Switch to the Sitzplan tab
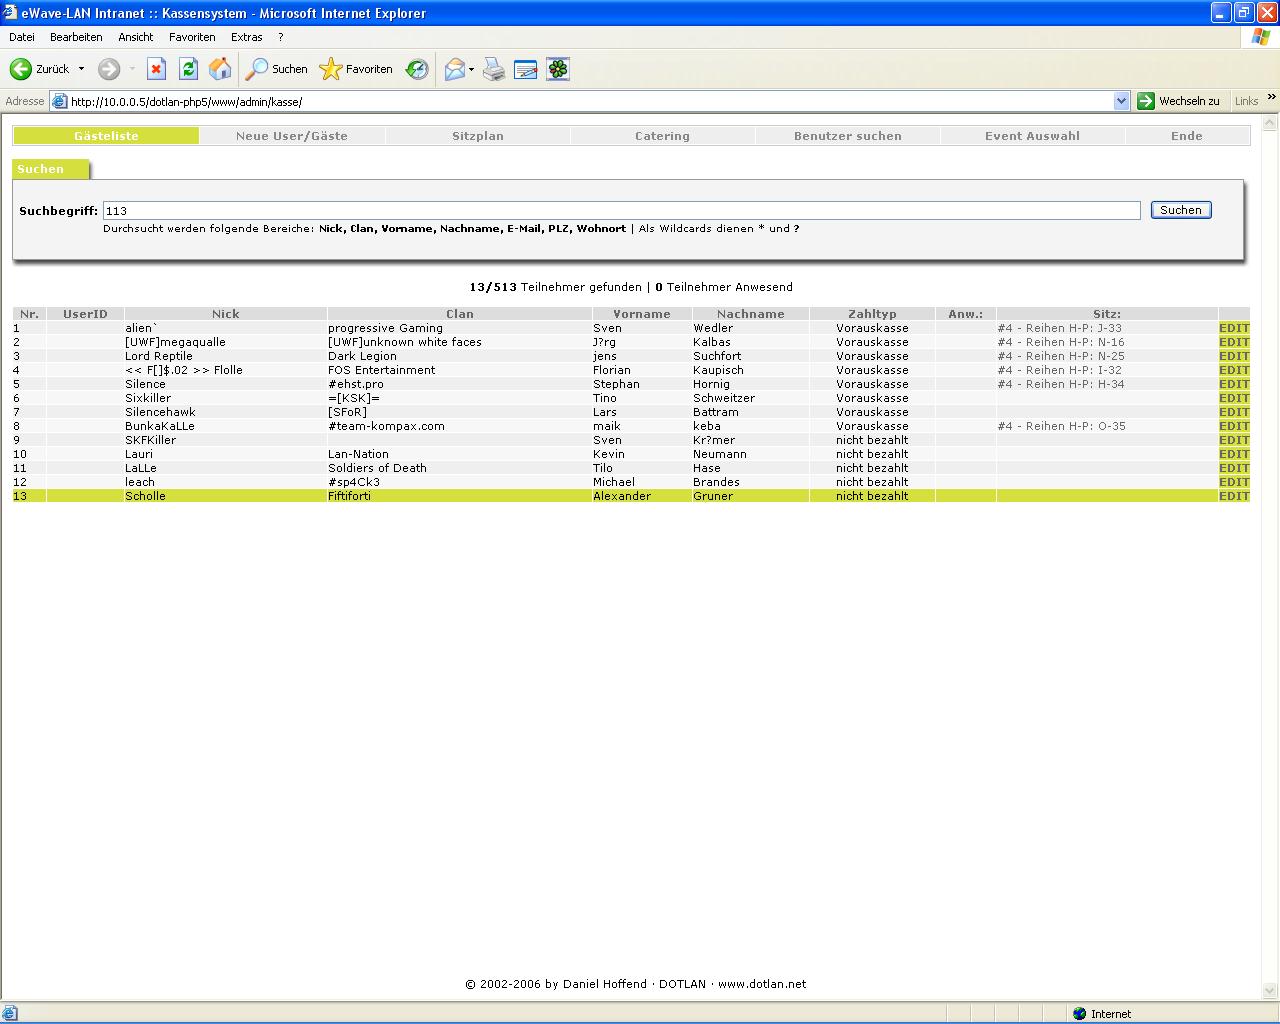The height and width of the screenshot is (1024, 1280). 477,136
